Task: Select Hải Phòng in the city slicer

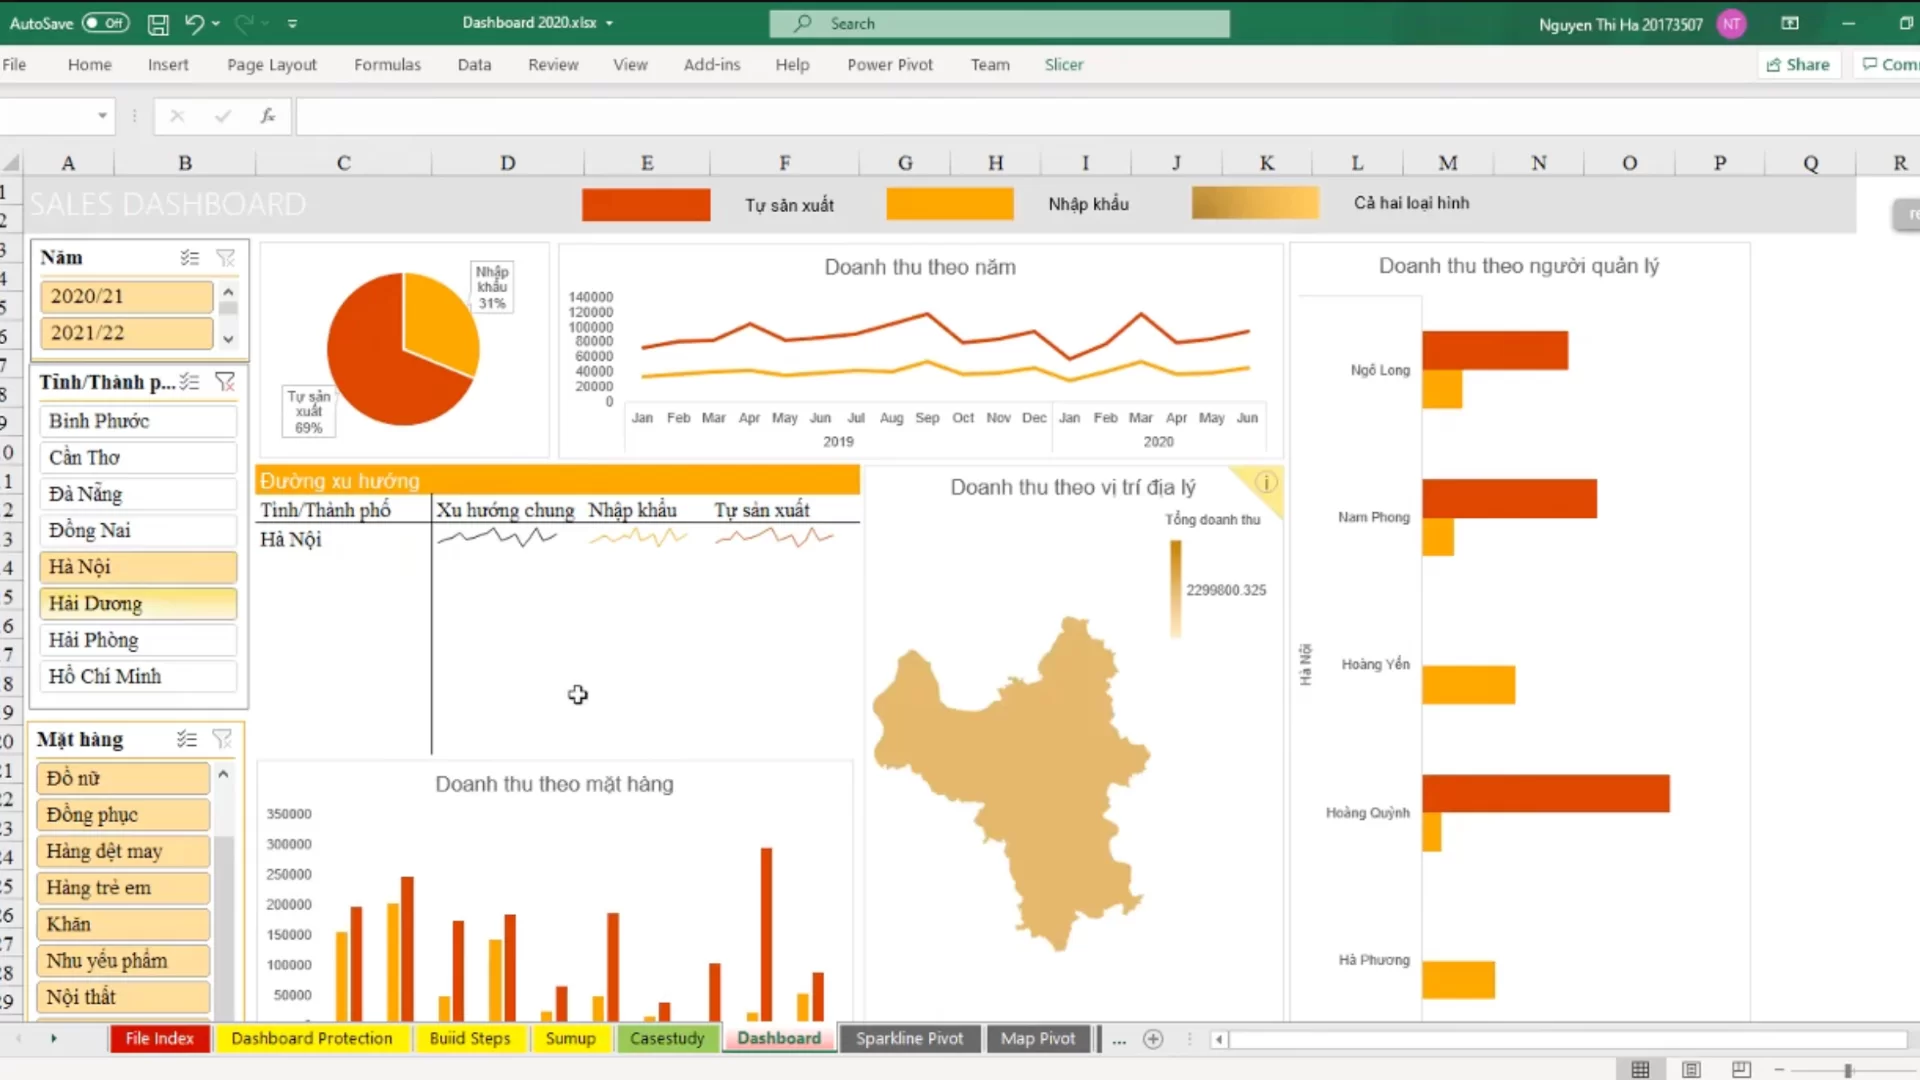Action: coord(137,639)
